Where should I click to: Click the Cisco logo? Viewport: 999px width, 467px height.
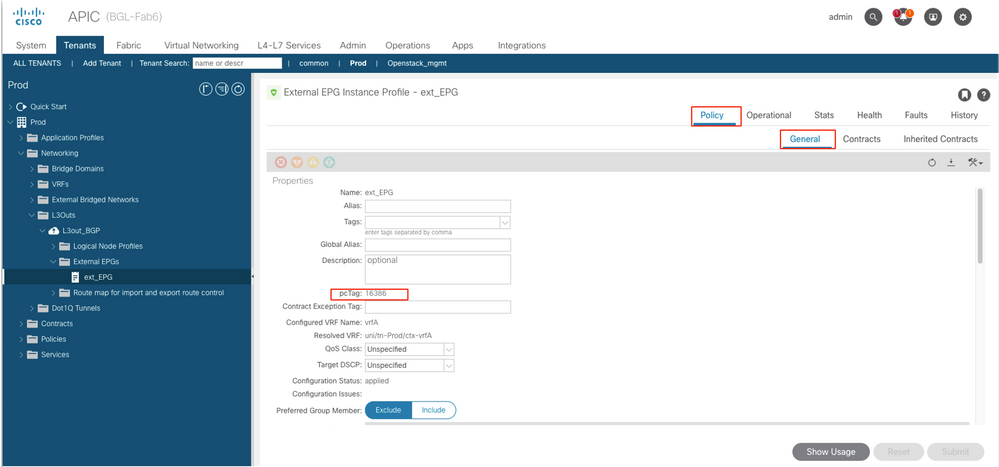coord(29,17)
